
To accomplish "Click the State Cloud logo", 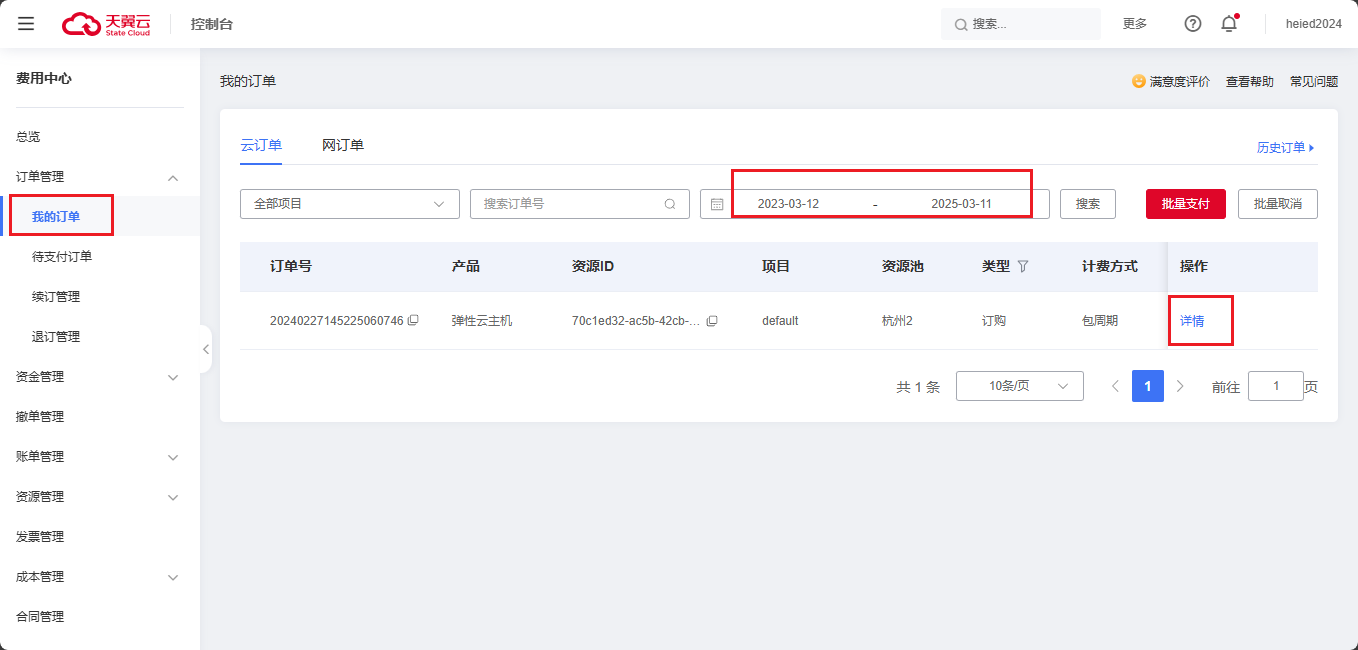I will point(106,24).
